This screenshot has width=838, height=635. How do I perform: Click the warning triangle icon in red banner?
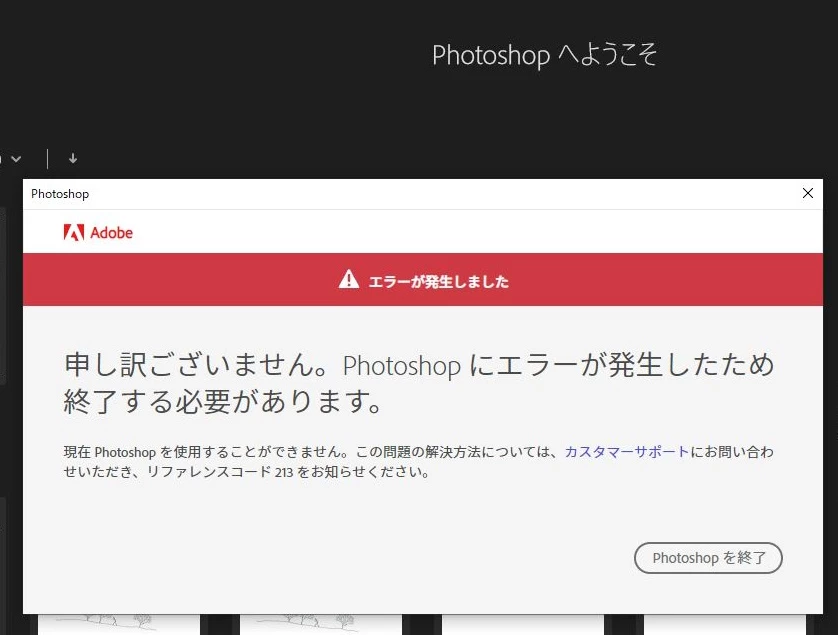348,280
